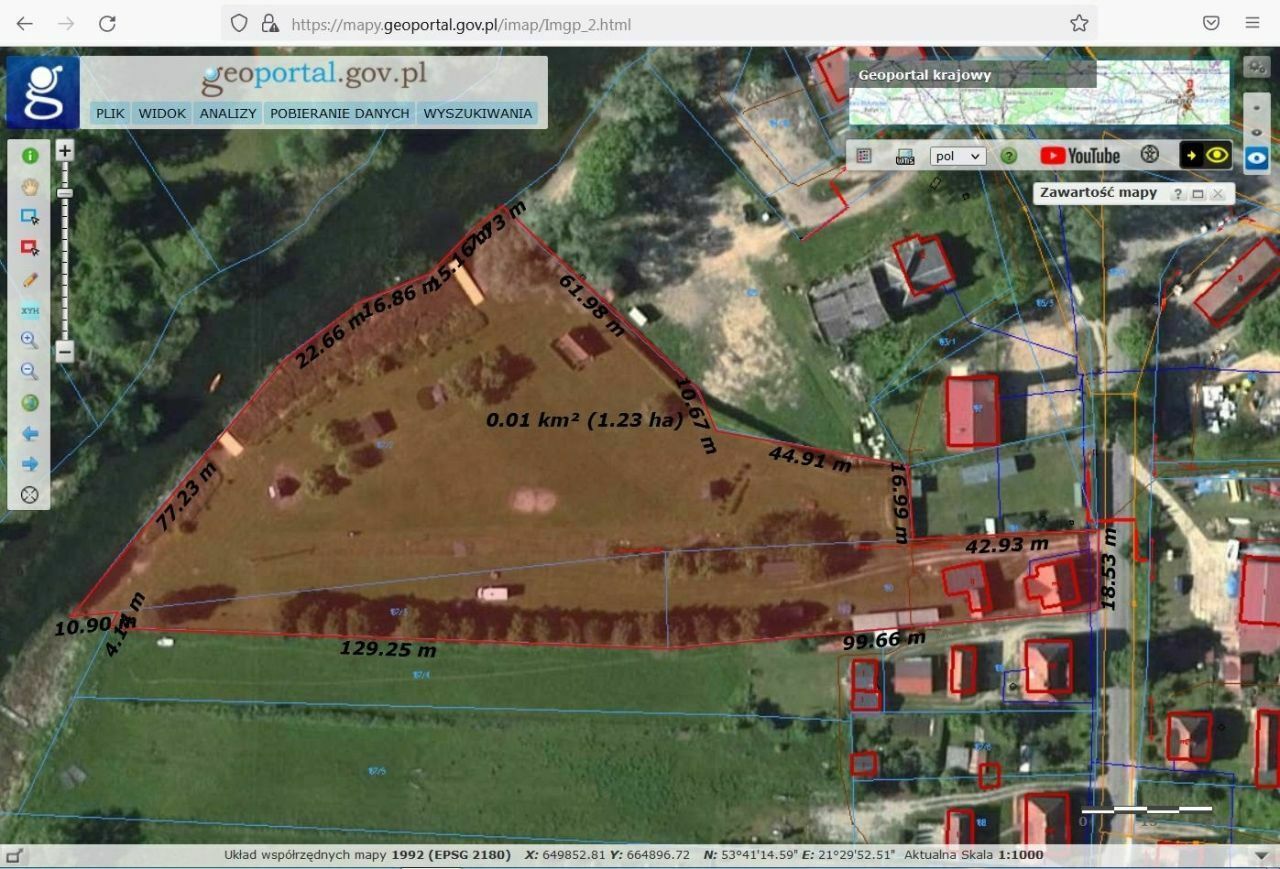Click the XYH coordinates tool

[30, 310]
